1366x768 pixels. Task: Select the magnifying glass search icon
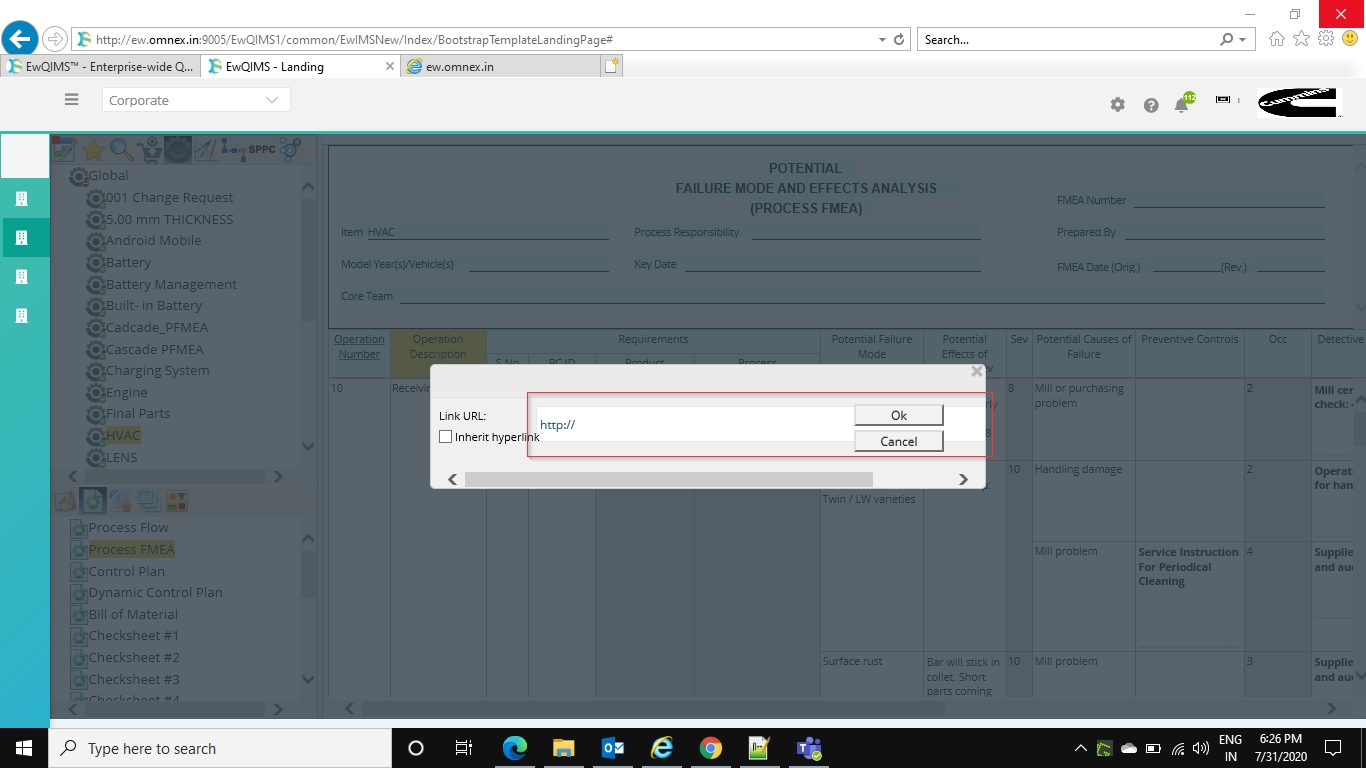(121, 150)
